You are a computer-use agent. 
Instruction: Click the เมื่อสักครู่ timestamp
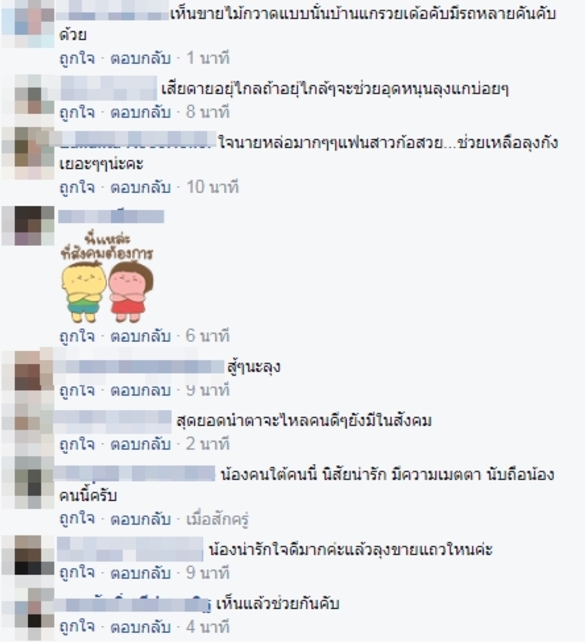coord(218,520)
